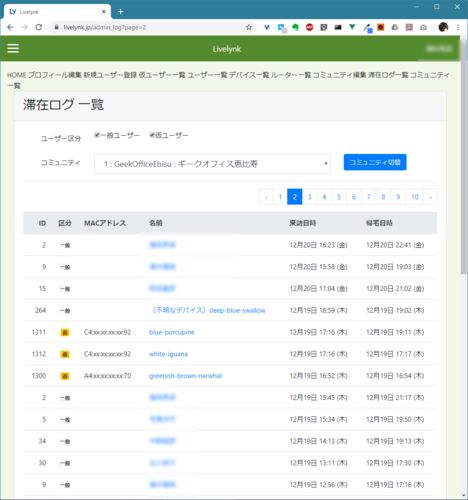This screenshot has height=500, width=468.
Task: Bookmark this page with the star icon
Action: coord(249,27)
